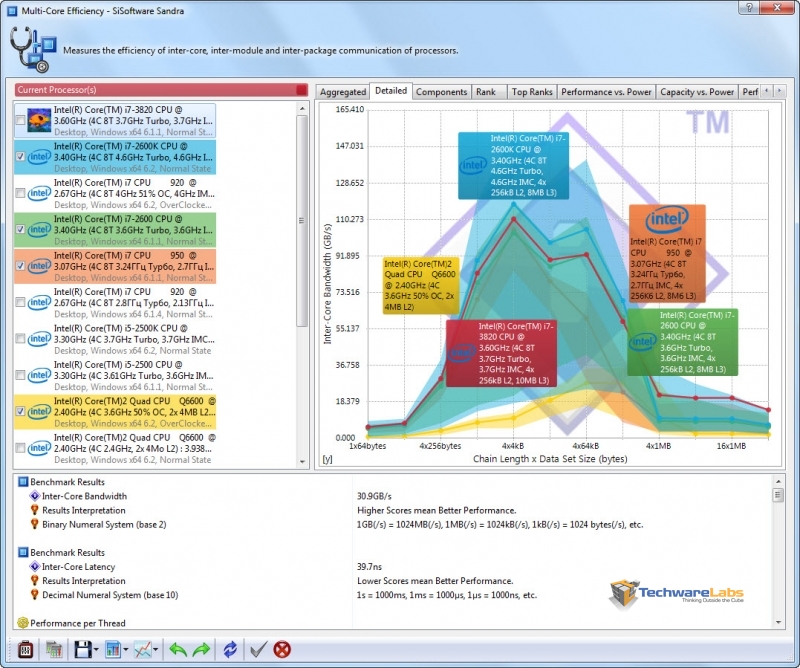Switch to the Aggregated tab
This screenshot has width=800, height=668.
(343, 92)
